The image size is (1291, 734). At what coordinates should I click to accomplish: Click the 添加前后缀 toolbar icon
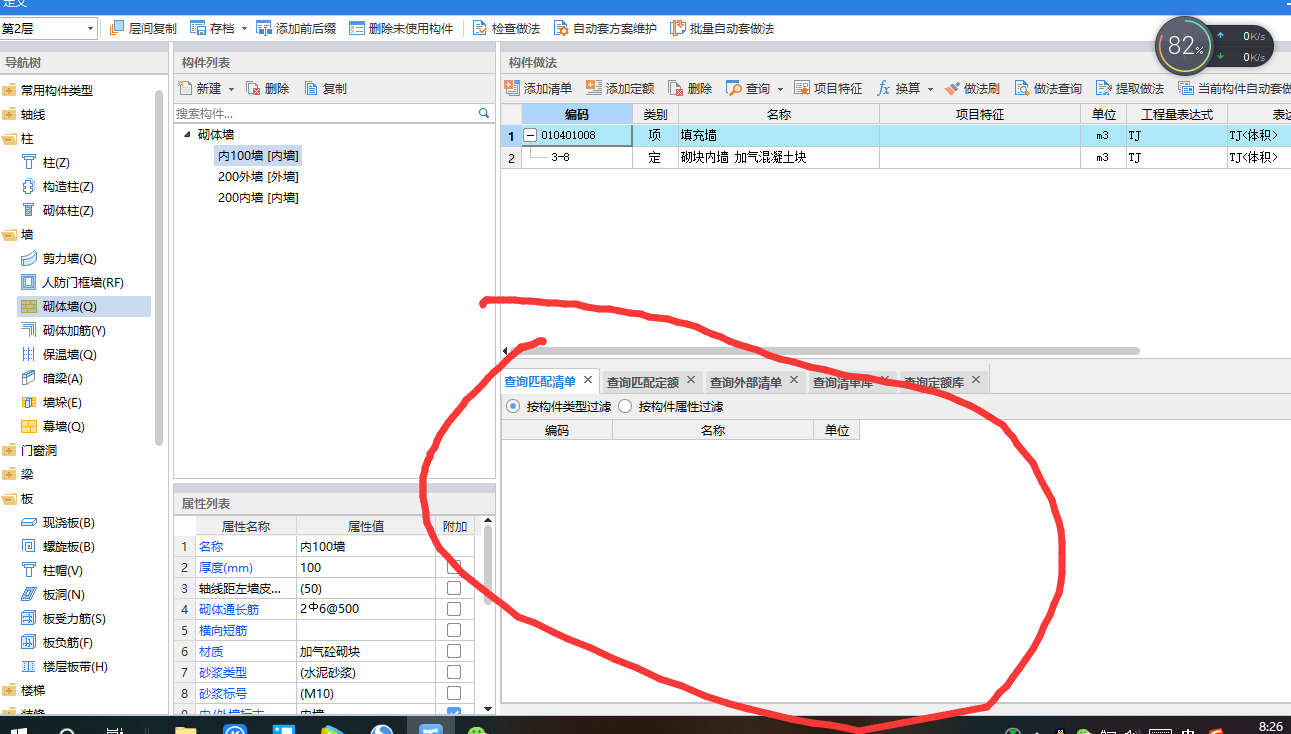point(263,29)
